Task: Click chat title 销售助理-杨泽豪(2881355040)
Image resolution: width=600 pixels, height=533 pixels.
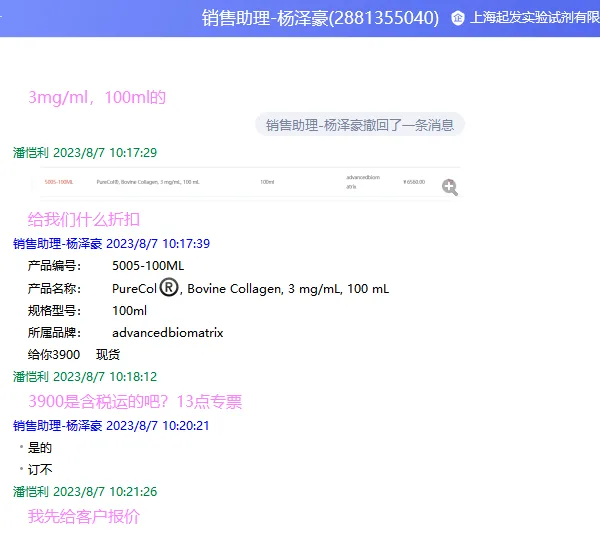Action: (x=320, y=18)
